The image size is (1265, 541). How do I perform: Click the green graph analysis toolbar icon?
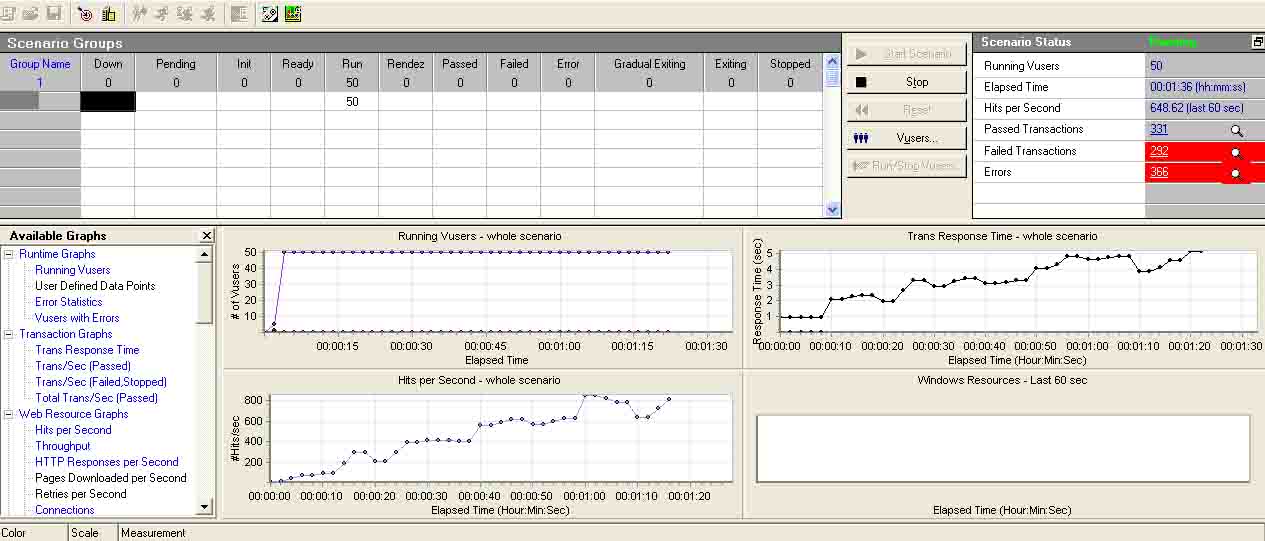[293, 14]
